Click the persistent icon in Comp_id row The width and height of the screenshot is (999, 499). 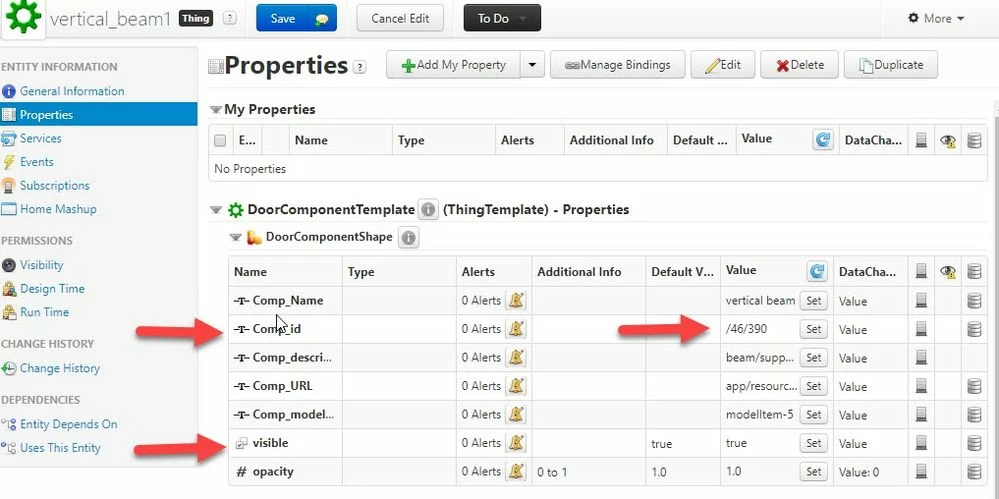point(921,329)
